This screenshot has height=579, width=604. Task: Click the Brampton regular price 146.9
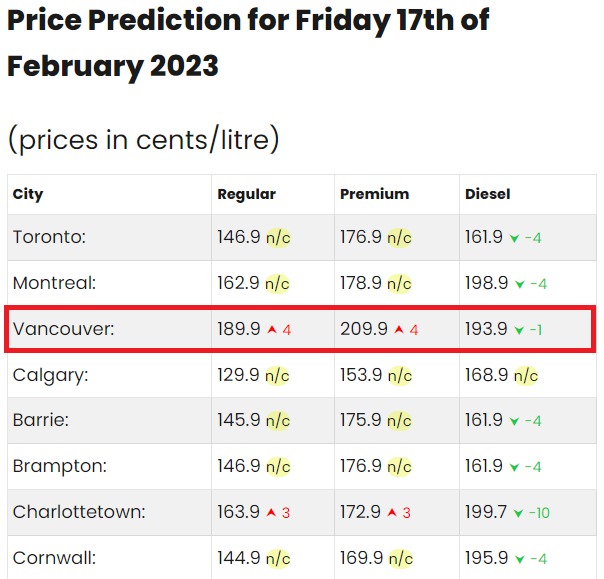click(239, 466)
